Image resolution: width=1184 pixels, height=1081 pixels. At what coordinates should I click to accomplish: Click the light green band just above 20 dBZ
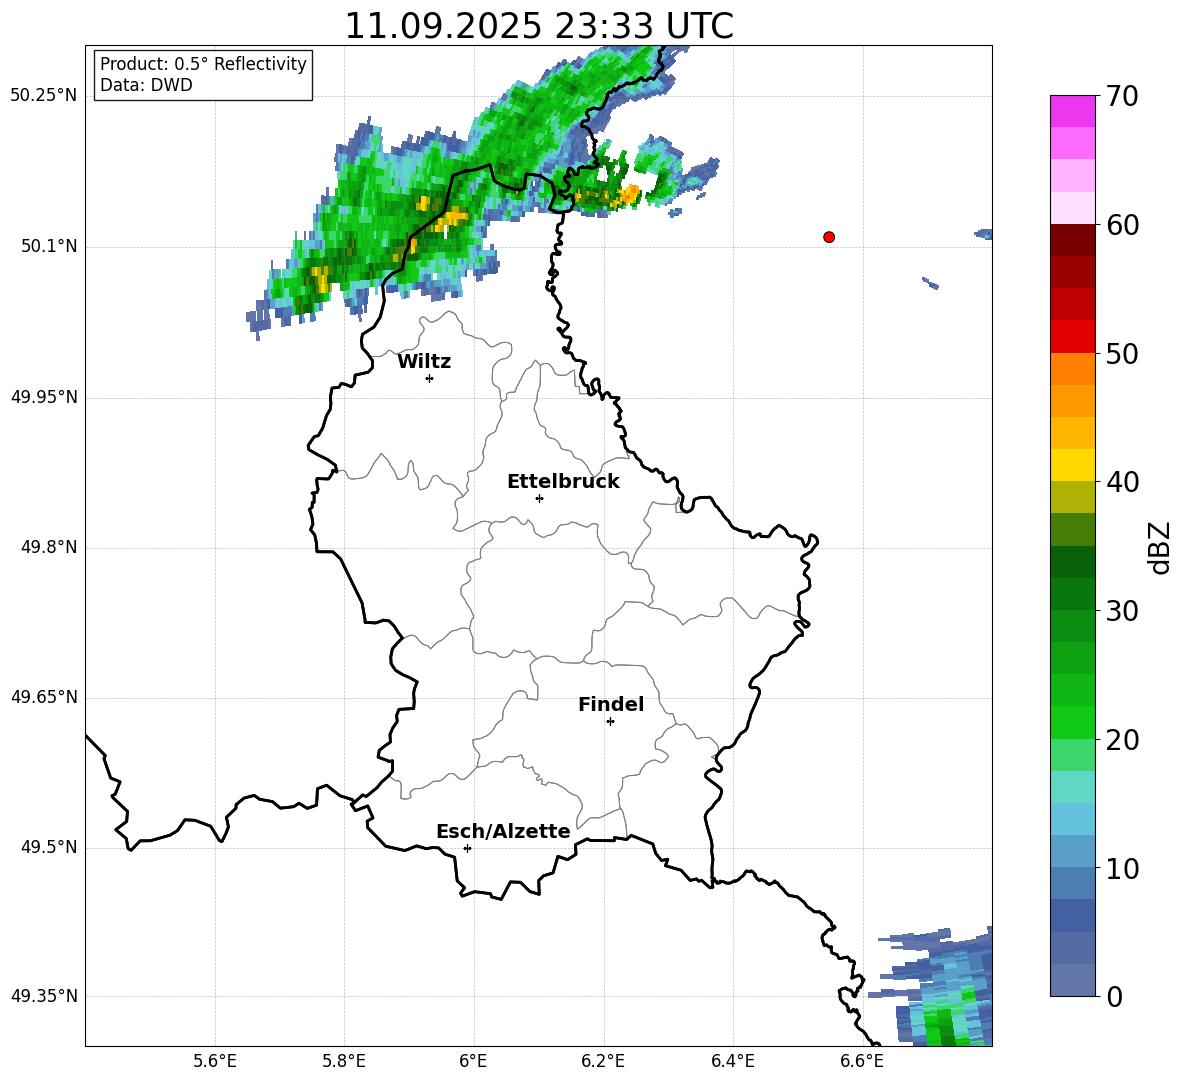click(x=1072, y=722)
